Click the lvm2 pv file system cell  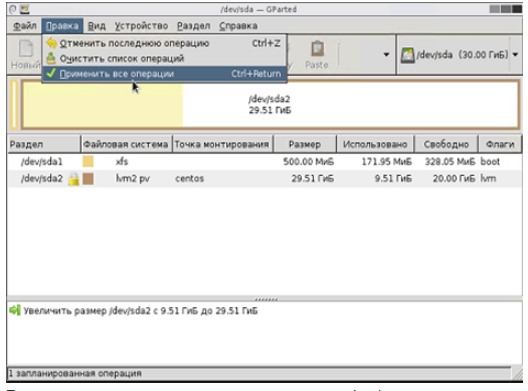click(133, 178)
